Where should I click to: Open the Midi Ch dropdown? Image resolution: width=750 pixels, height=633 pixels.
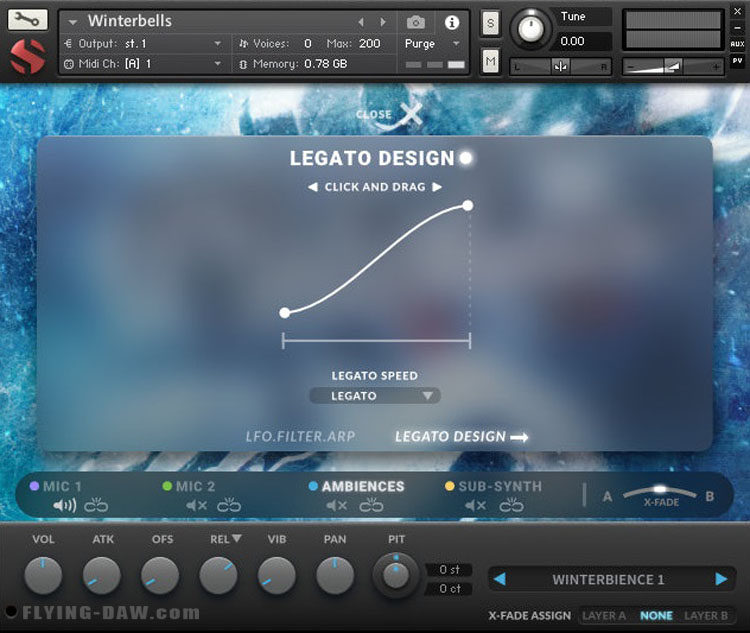tap(143, 64)
